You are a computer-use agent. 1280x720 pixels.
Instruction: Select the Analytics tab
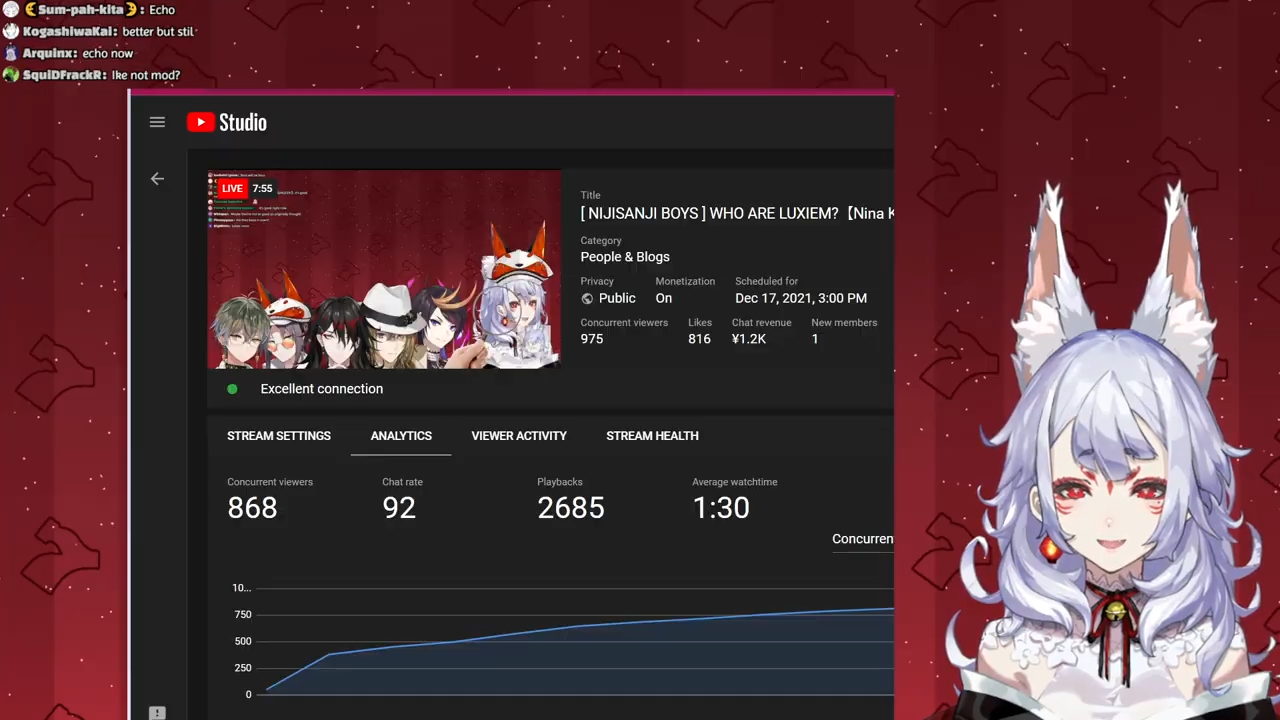[x=401, y=436]
